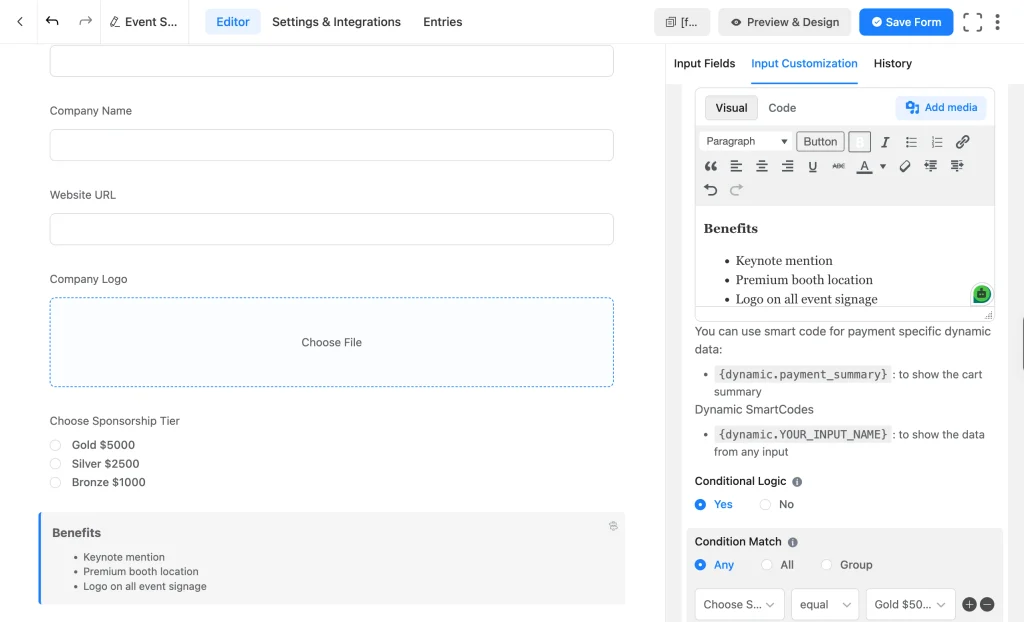Viewport: 1024px width, 622px height.
Task: Select Any for Condition Match
Action: 714,565
